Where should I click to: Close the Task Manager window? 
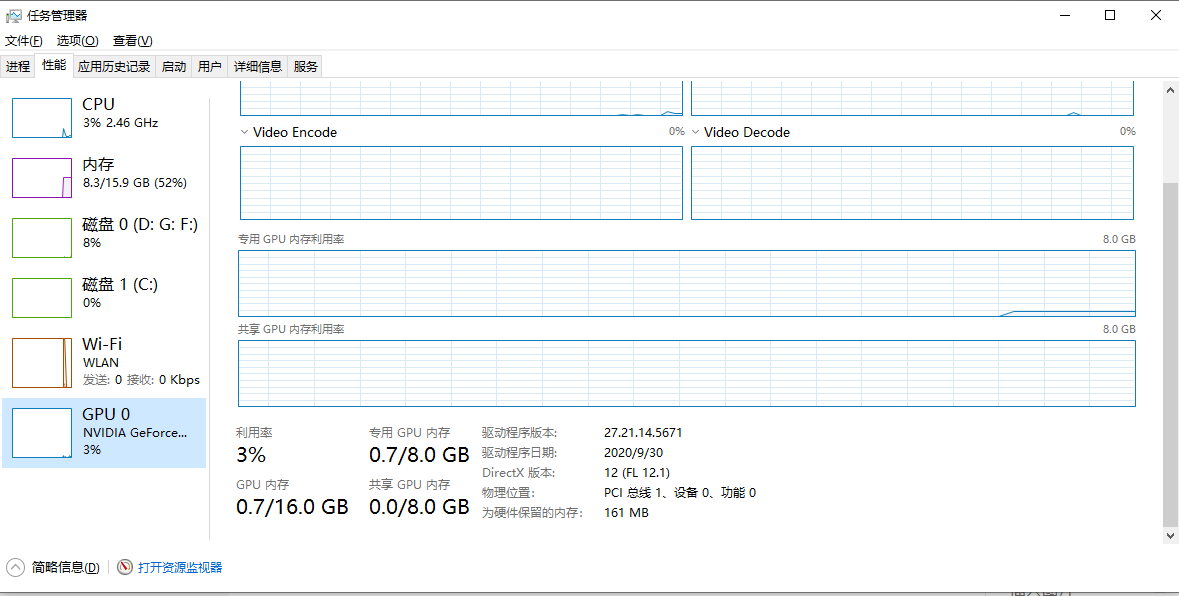(1156, 15)
